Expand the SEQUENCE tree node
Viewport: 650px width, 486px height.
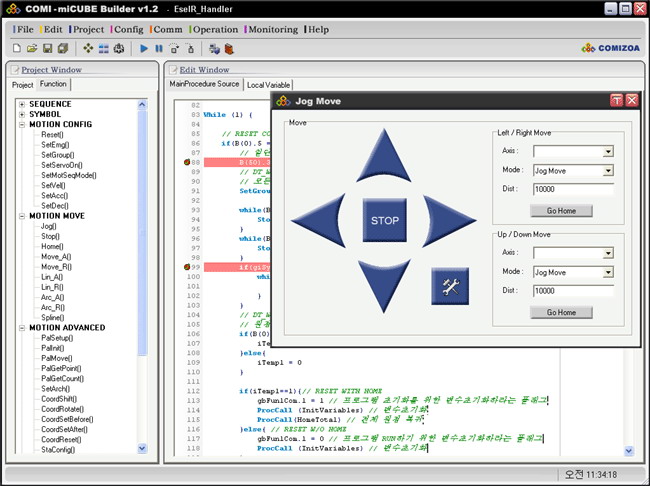20,104
